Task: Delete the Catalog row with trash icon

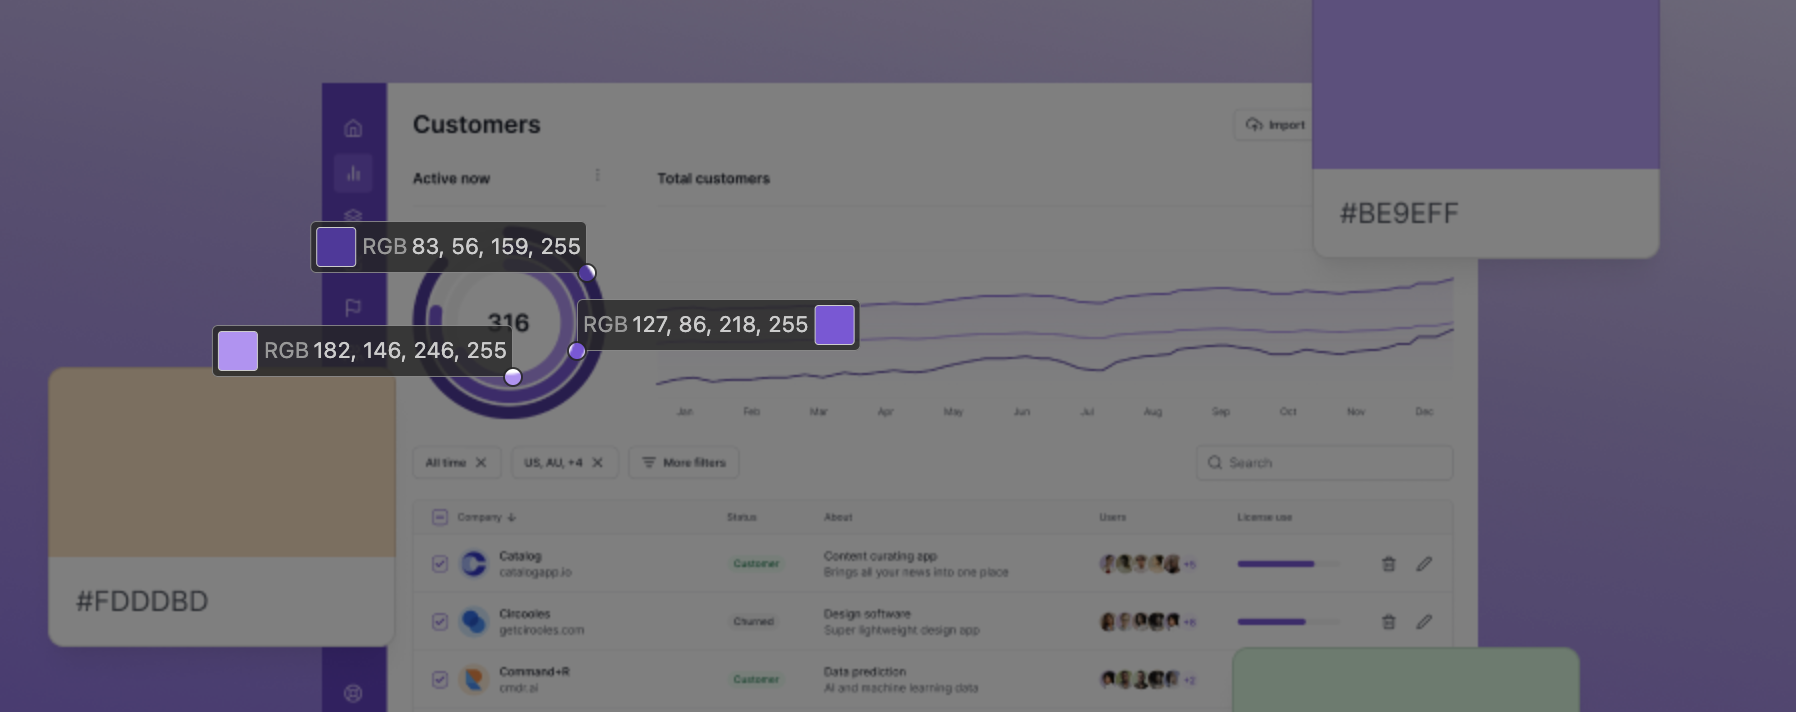Action: (x=1388, y=564)
